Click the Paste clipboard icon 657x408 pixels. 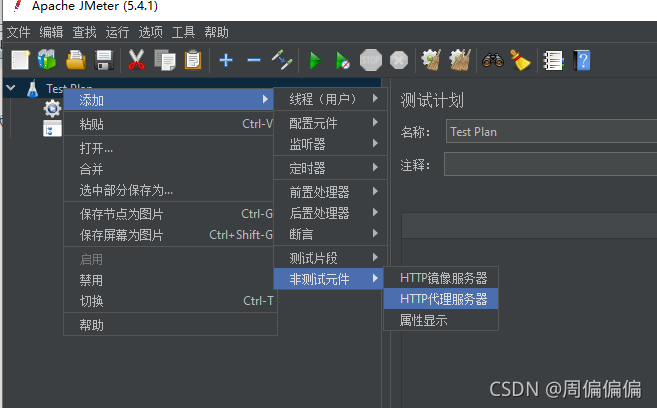pos(193,60)
